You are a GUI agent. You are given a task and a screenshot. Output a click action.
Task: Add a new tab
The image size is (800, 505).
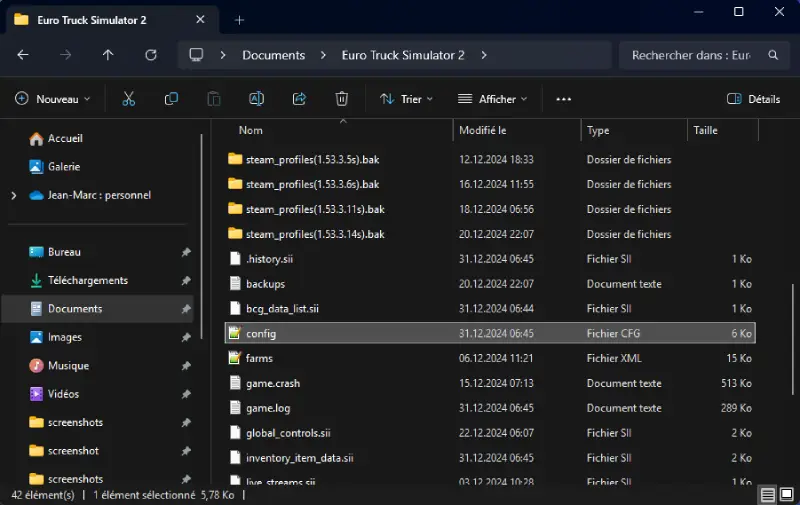(x=239, y=19)
